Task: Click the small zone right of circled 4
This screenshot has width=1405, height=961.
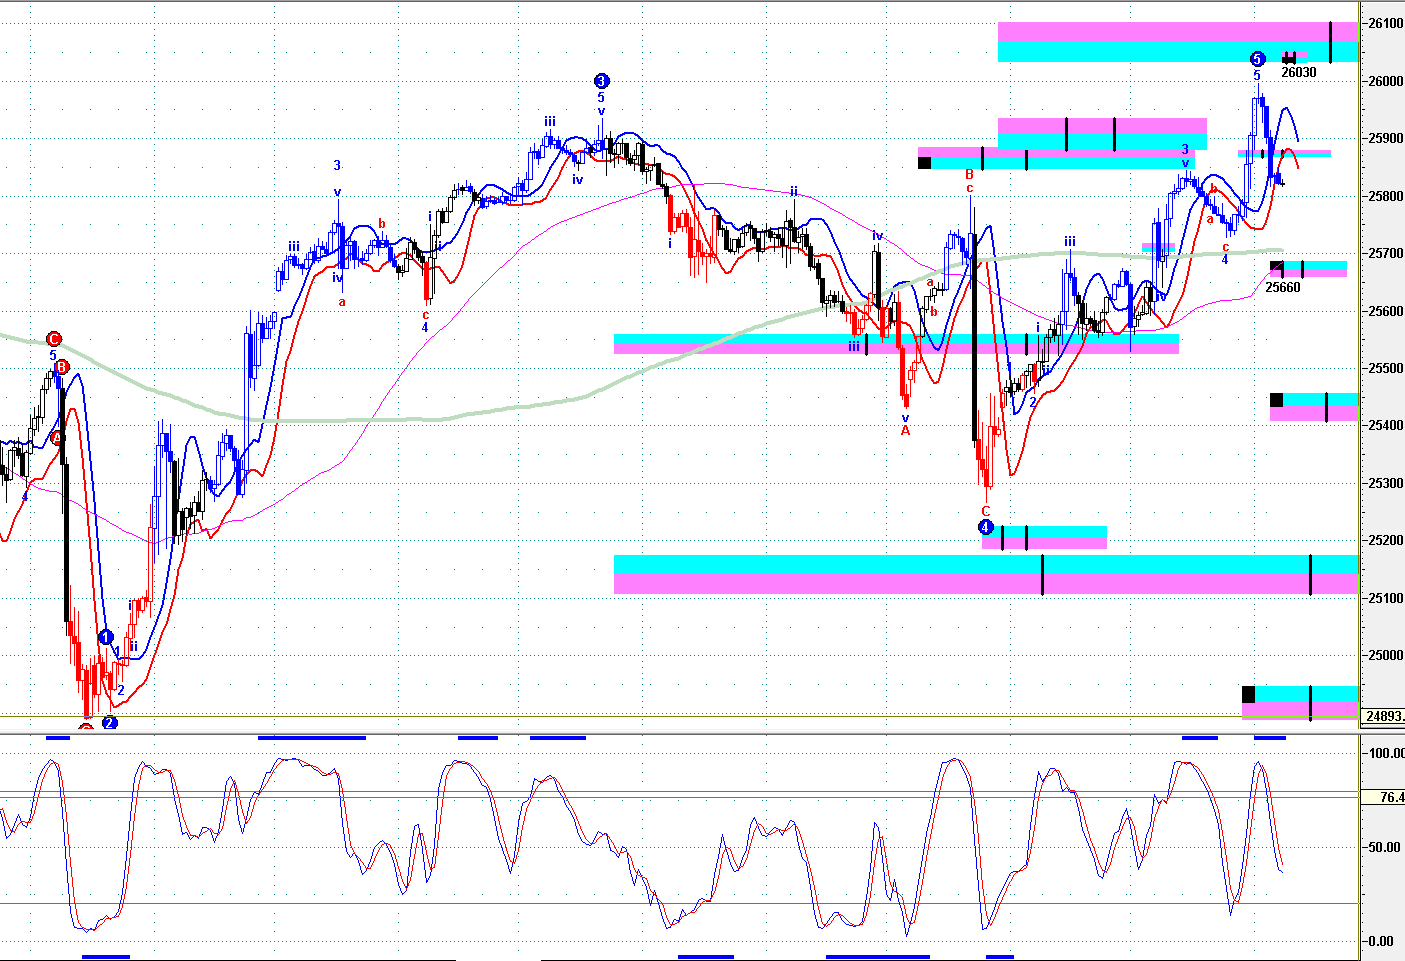Action: (x=1044, y=537)
